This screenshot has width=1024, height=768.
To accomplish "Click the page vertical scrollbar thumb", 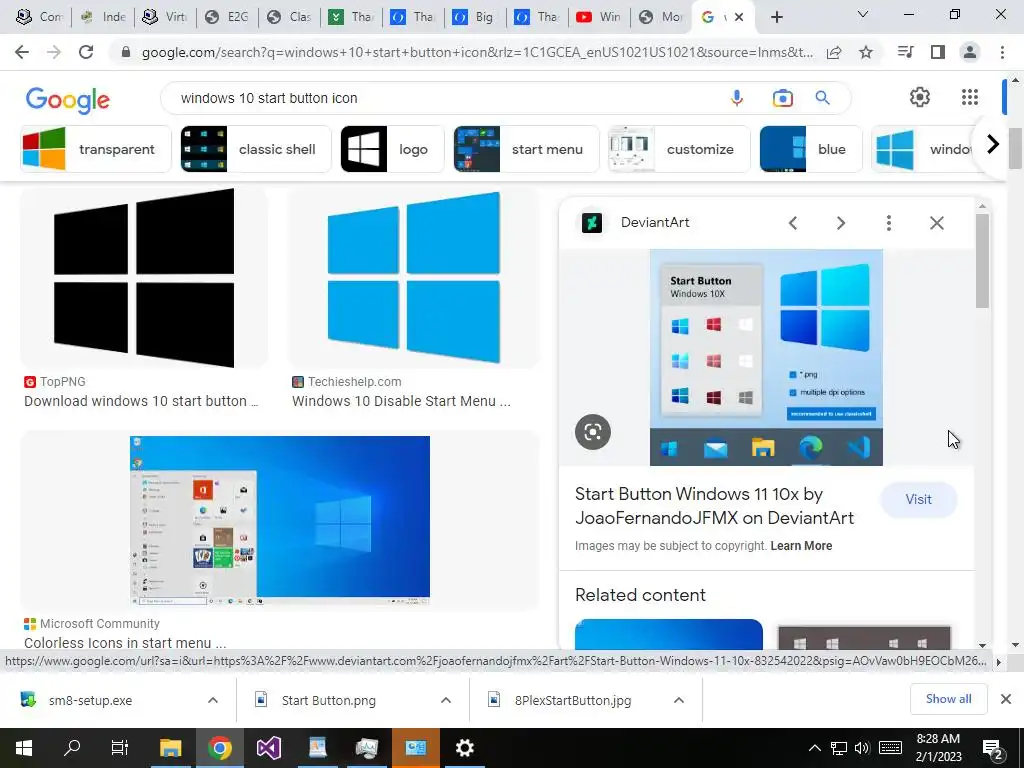I will 1014,149.
